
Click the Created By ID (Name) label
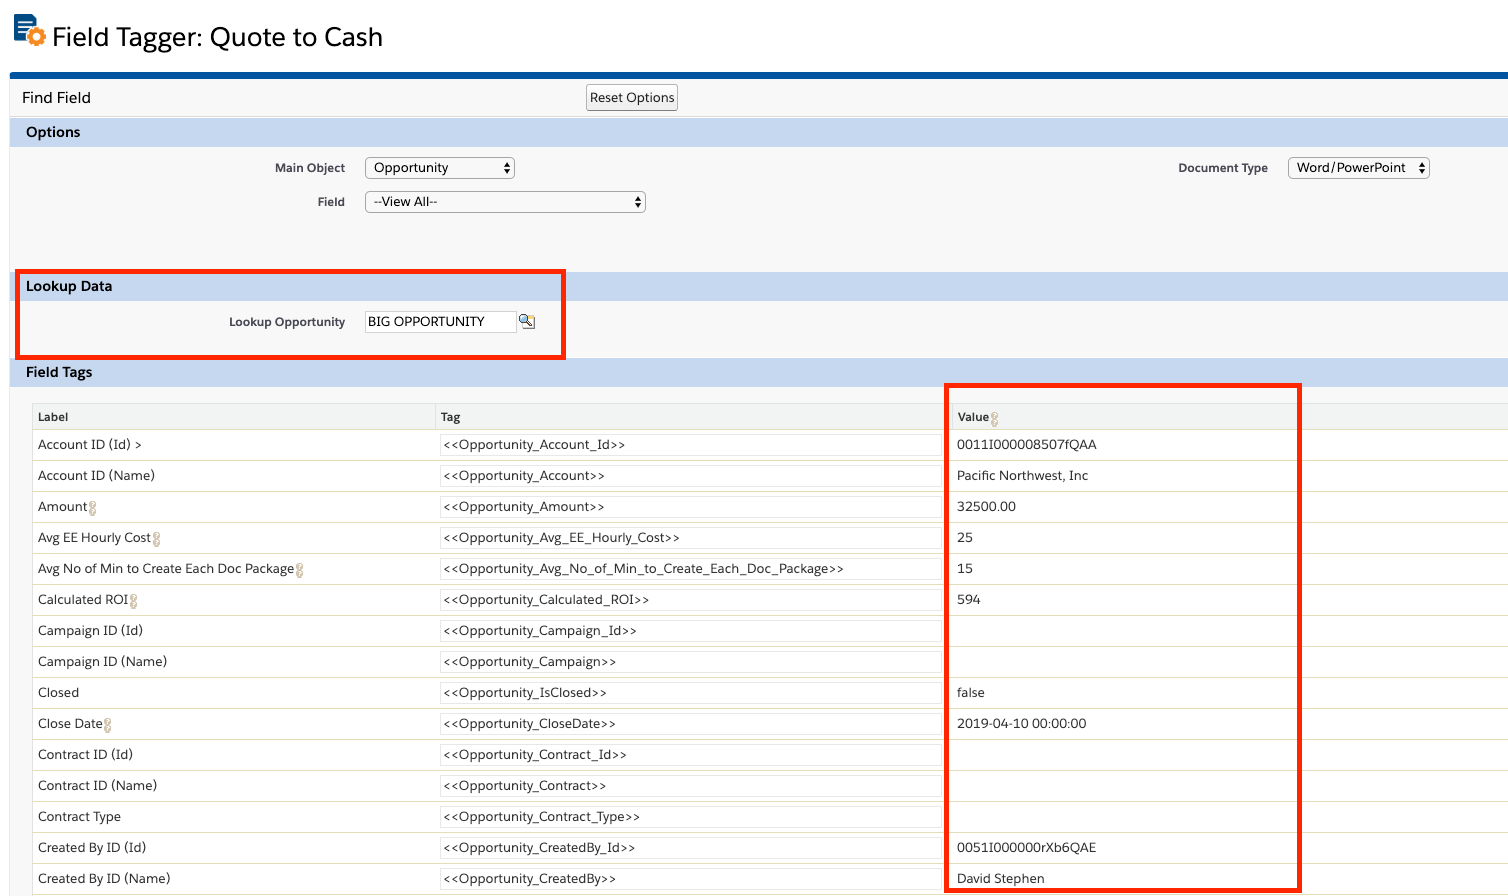pyautogui.click(x=104, y=879)
